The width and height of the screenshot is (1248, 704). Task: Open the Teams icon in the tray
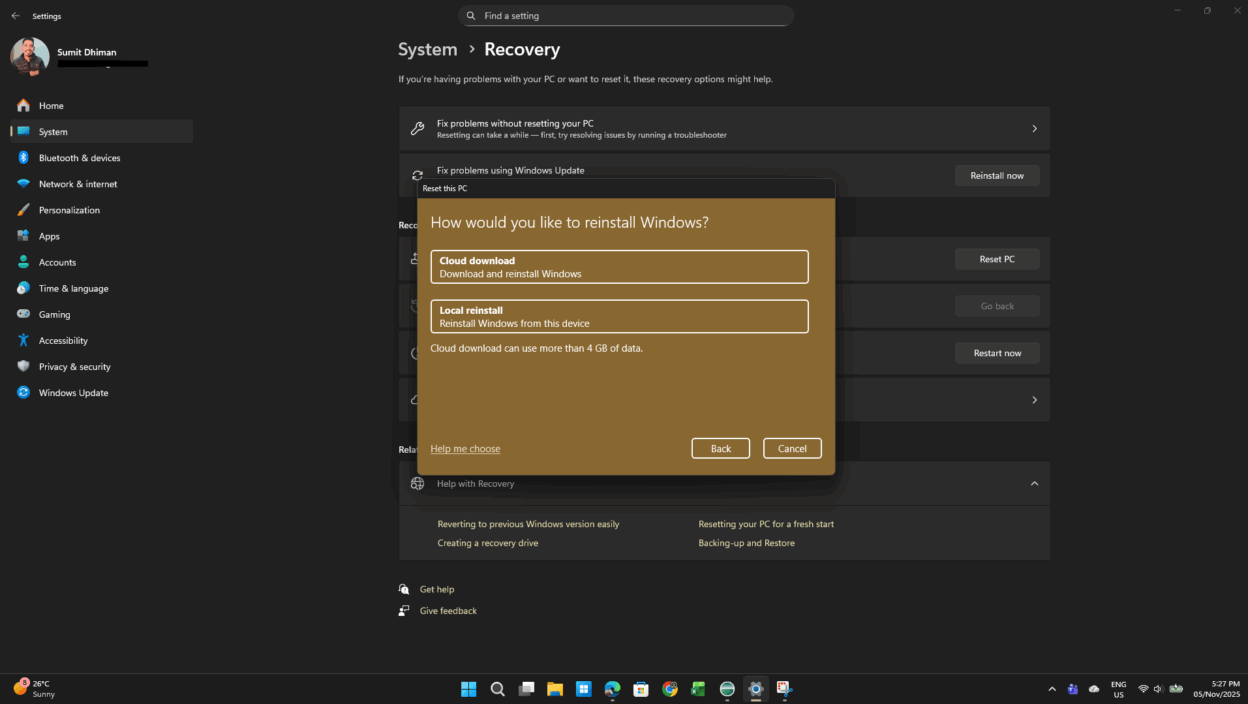1073,689
